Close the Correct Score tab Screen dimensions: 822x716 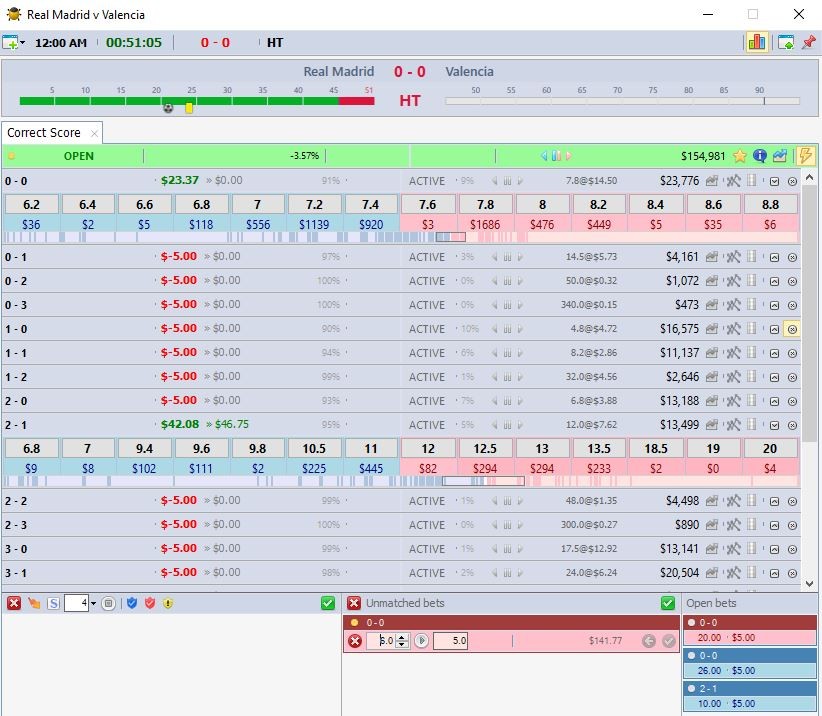click(x=94, y=133)
